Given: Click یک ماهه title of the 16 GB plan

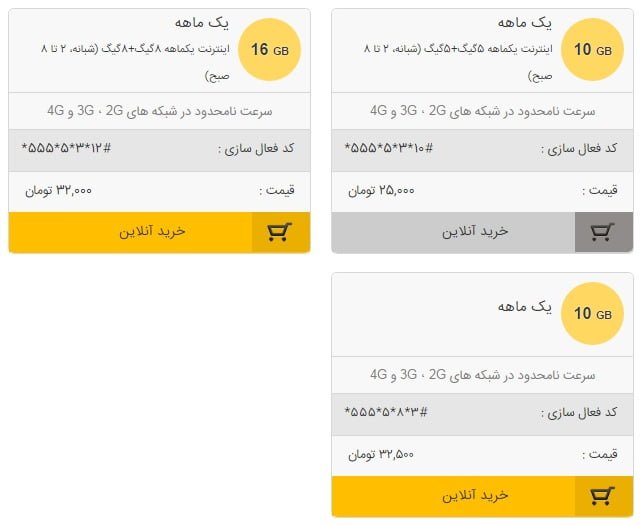Looking at the screenshot, I should click(201, 23).
